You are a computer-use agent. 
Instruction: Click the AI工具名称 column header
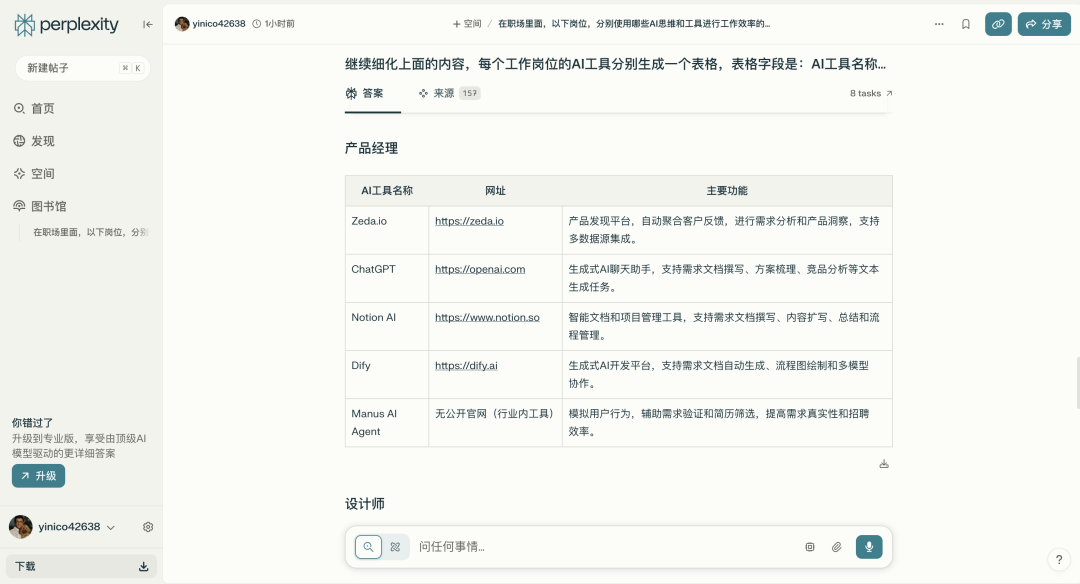(x=387, y=191)
